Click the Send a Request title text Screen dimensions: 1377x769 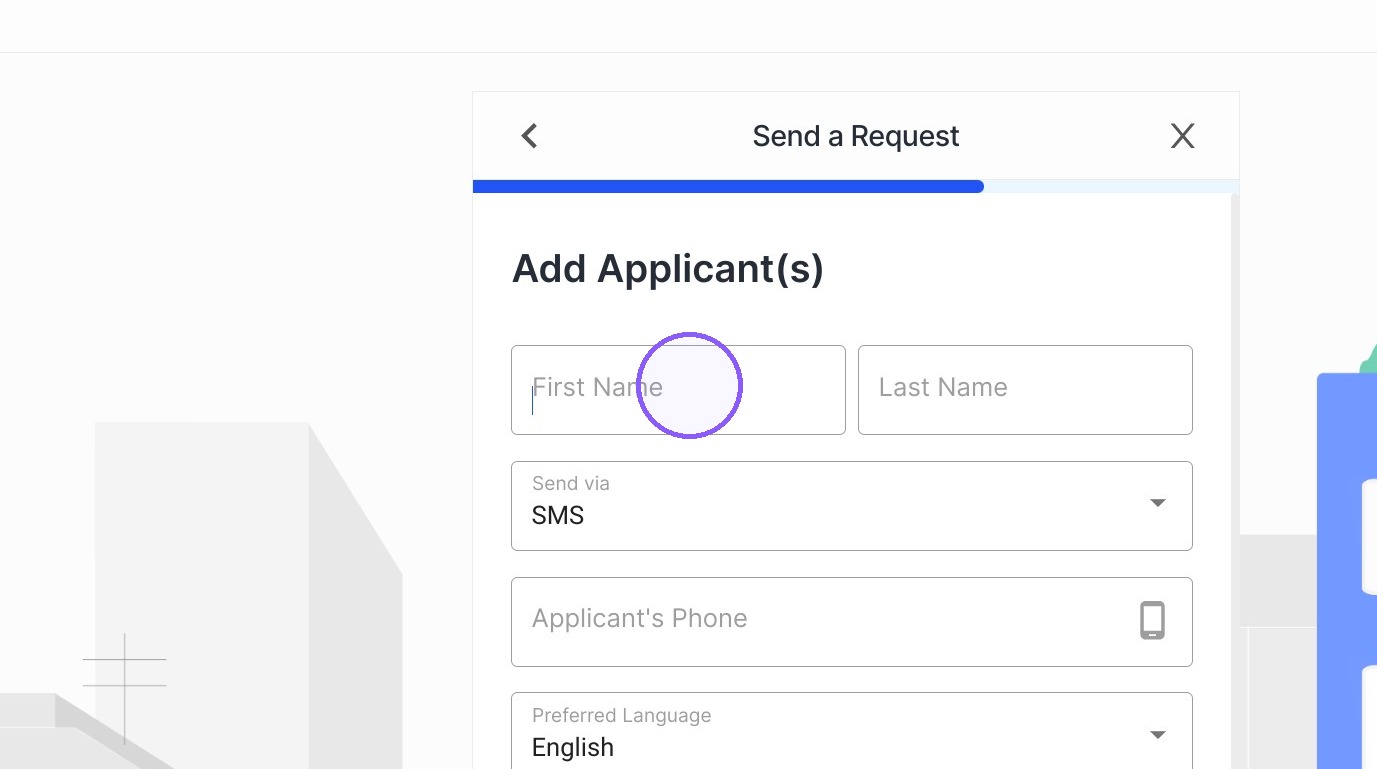856,136
